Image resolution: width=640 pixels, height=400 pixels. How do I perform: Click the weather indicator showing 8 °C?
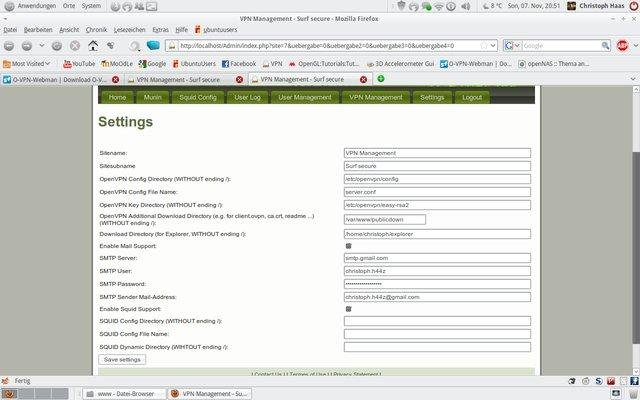click(492, 6)
